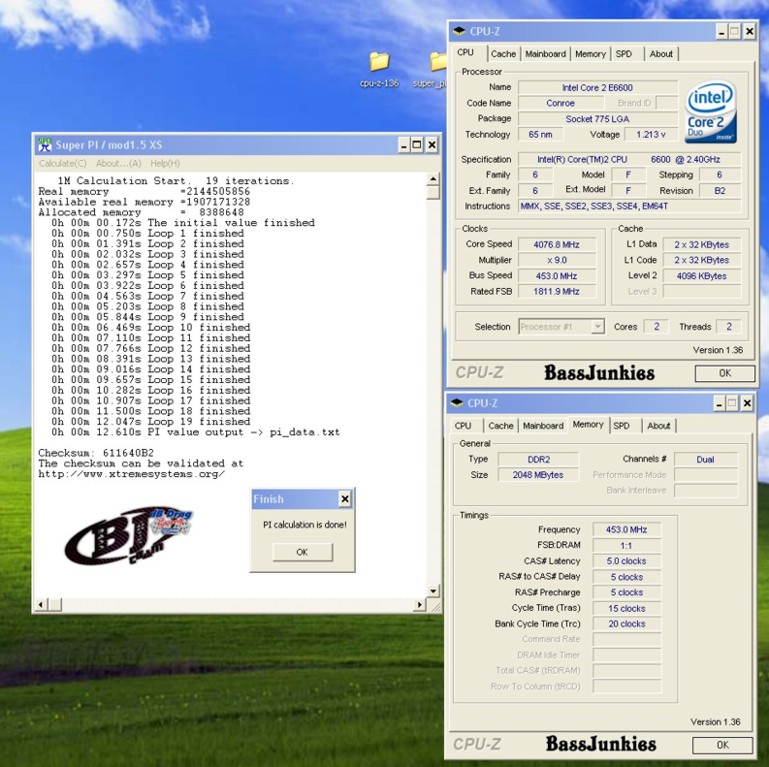The height and width of the screenshot is (767, 769).
Task: Click the Super PI window resize grip
Action: click(x=435, y=607)
